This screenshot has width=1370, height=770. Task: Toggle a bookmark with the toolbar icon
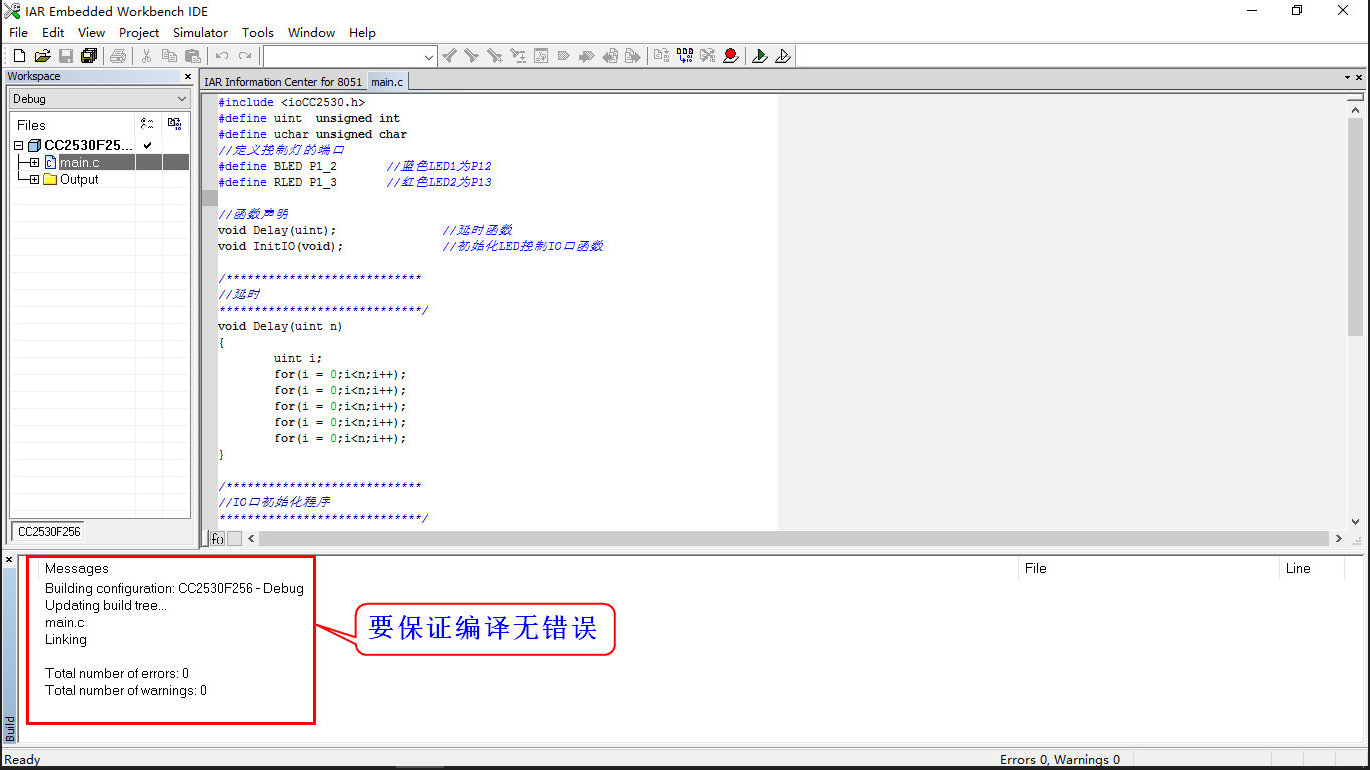564,56
